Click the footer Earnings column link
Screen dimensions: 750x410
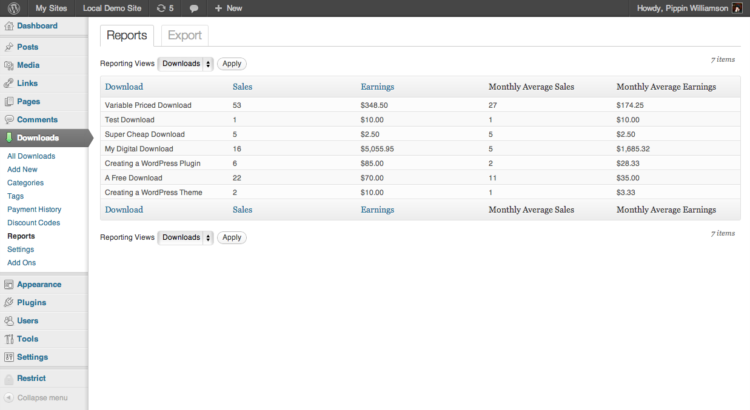pos(377,210)
